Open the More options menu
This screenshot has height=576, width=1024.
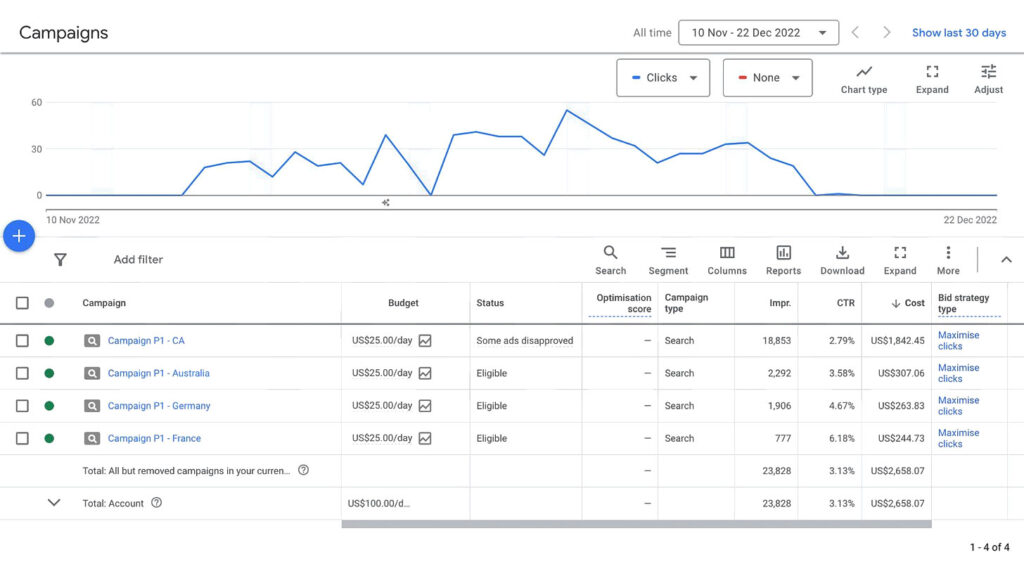(x=948, y=252)
